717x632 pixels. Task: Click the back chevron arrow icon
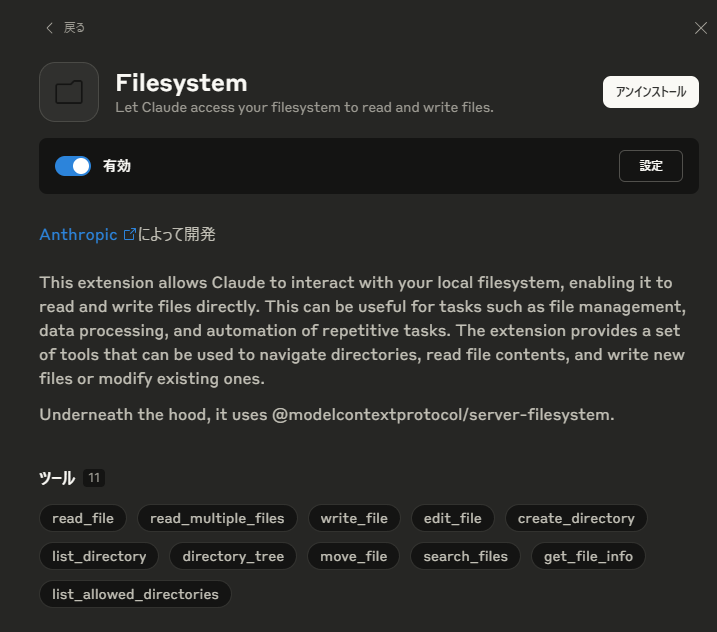[49, 28]
